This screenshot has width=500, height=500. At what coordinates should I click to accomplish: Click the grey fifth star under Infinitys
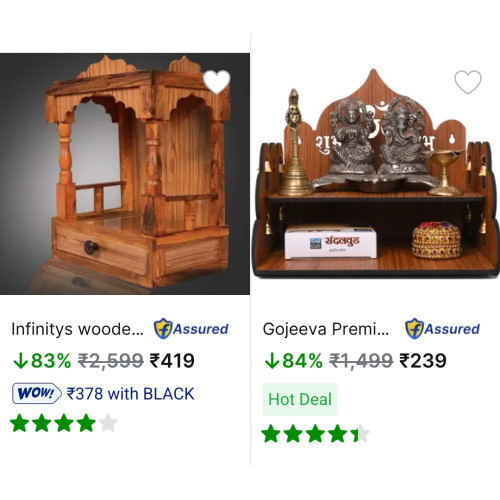click(108, 423)
